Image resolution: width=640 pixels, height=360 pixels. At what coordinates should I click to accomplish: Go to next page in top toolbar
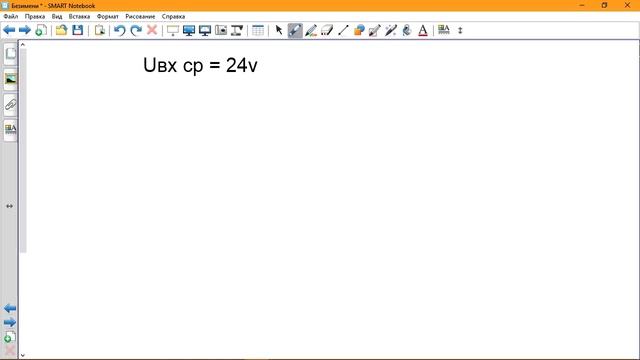[25, 30]
